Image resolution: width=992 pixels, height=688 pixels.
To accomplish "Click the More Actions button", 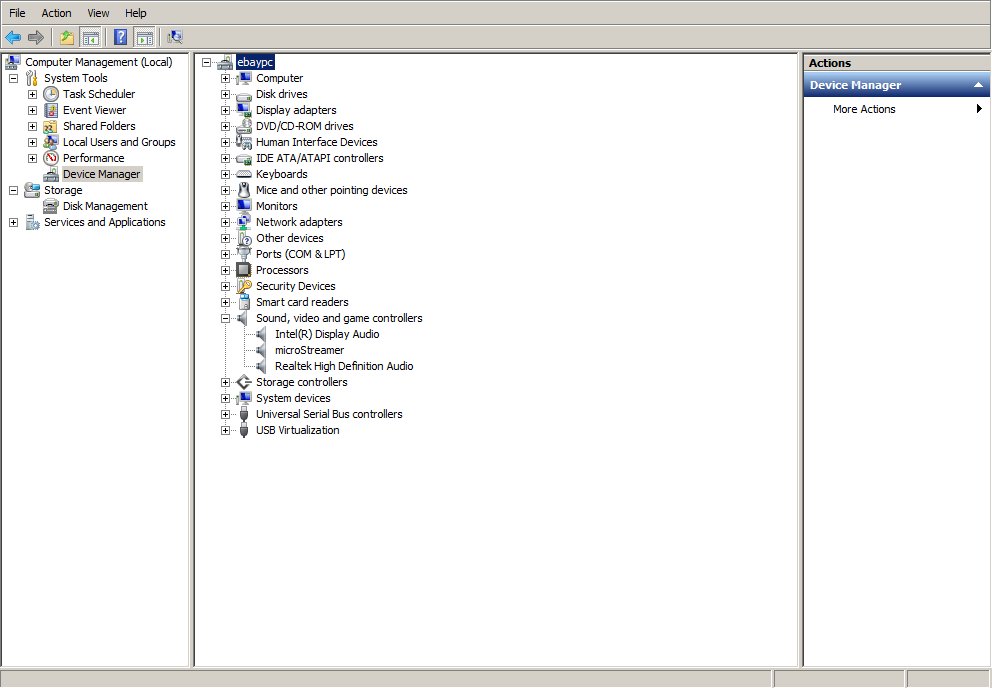I will click(864, 109).
